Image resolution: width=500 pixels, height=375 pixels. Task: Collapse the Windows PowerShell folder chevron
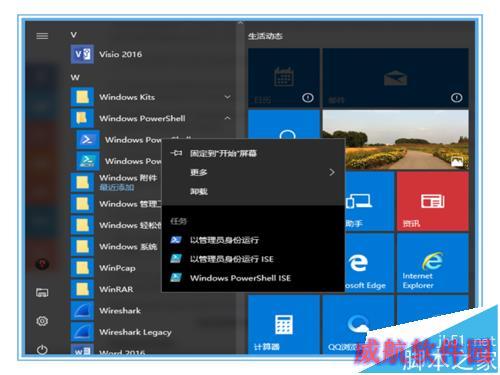tap(227, 118)
